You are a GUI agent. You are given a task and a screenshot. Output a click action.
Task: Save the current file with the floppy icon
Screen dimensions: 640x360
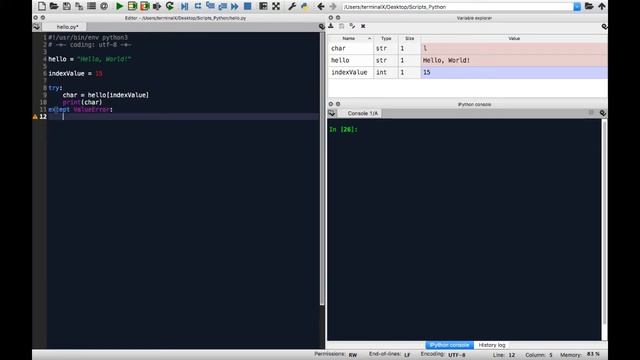[x=67, y=6]
